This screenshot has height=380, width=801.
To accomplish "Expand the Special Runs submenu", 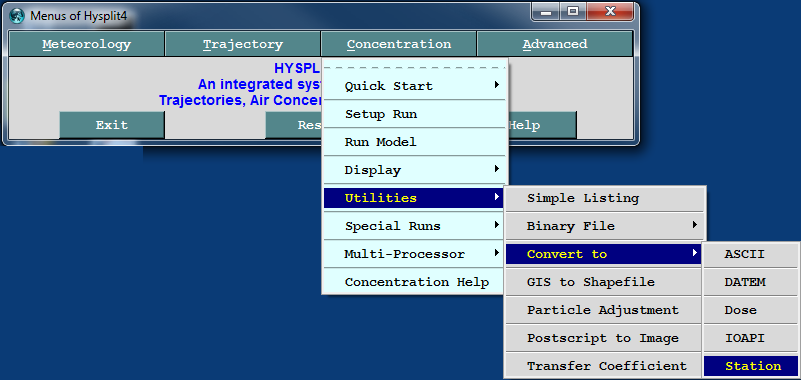I will pos(415,226).
